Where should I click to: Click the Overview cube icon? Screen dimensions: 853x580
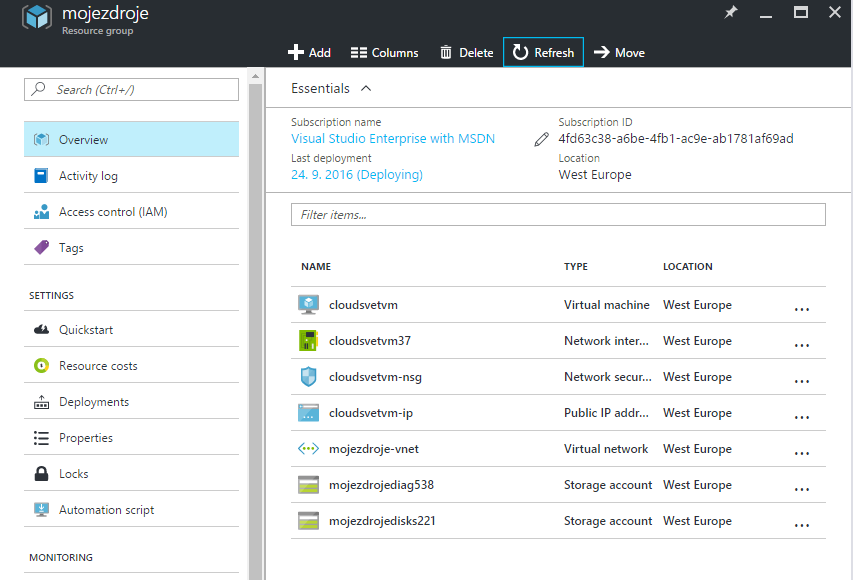(41, 139)
